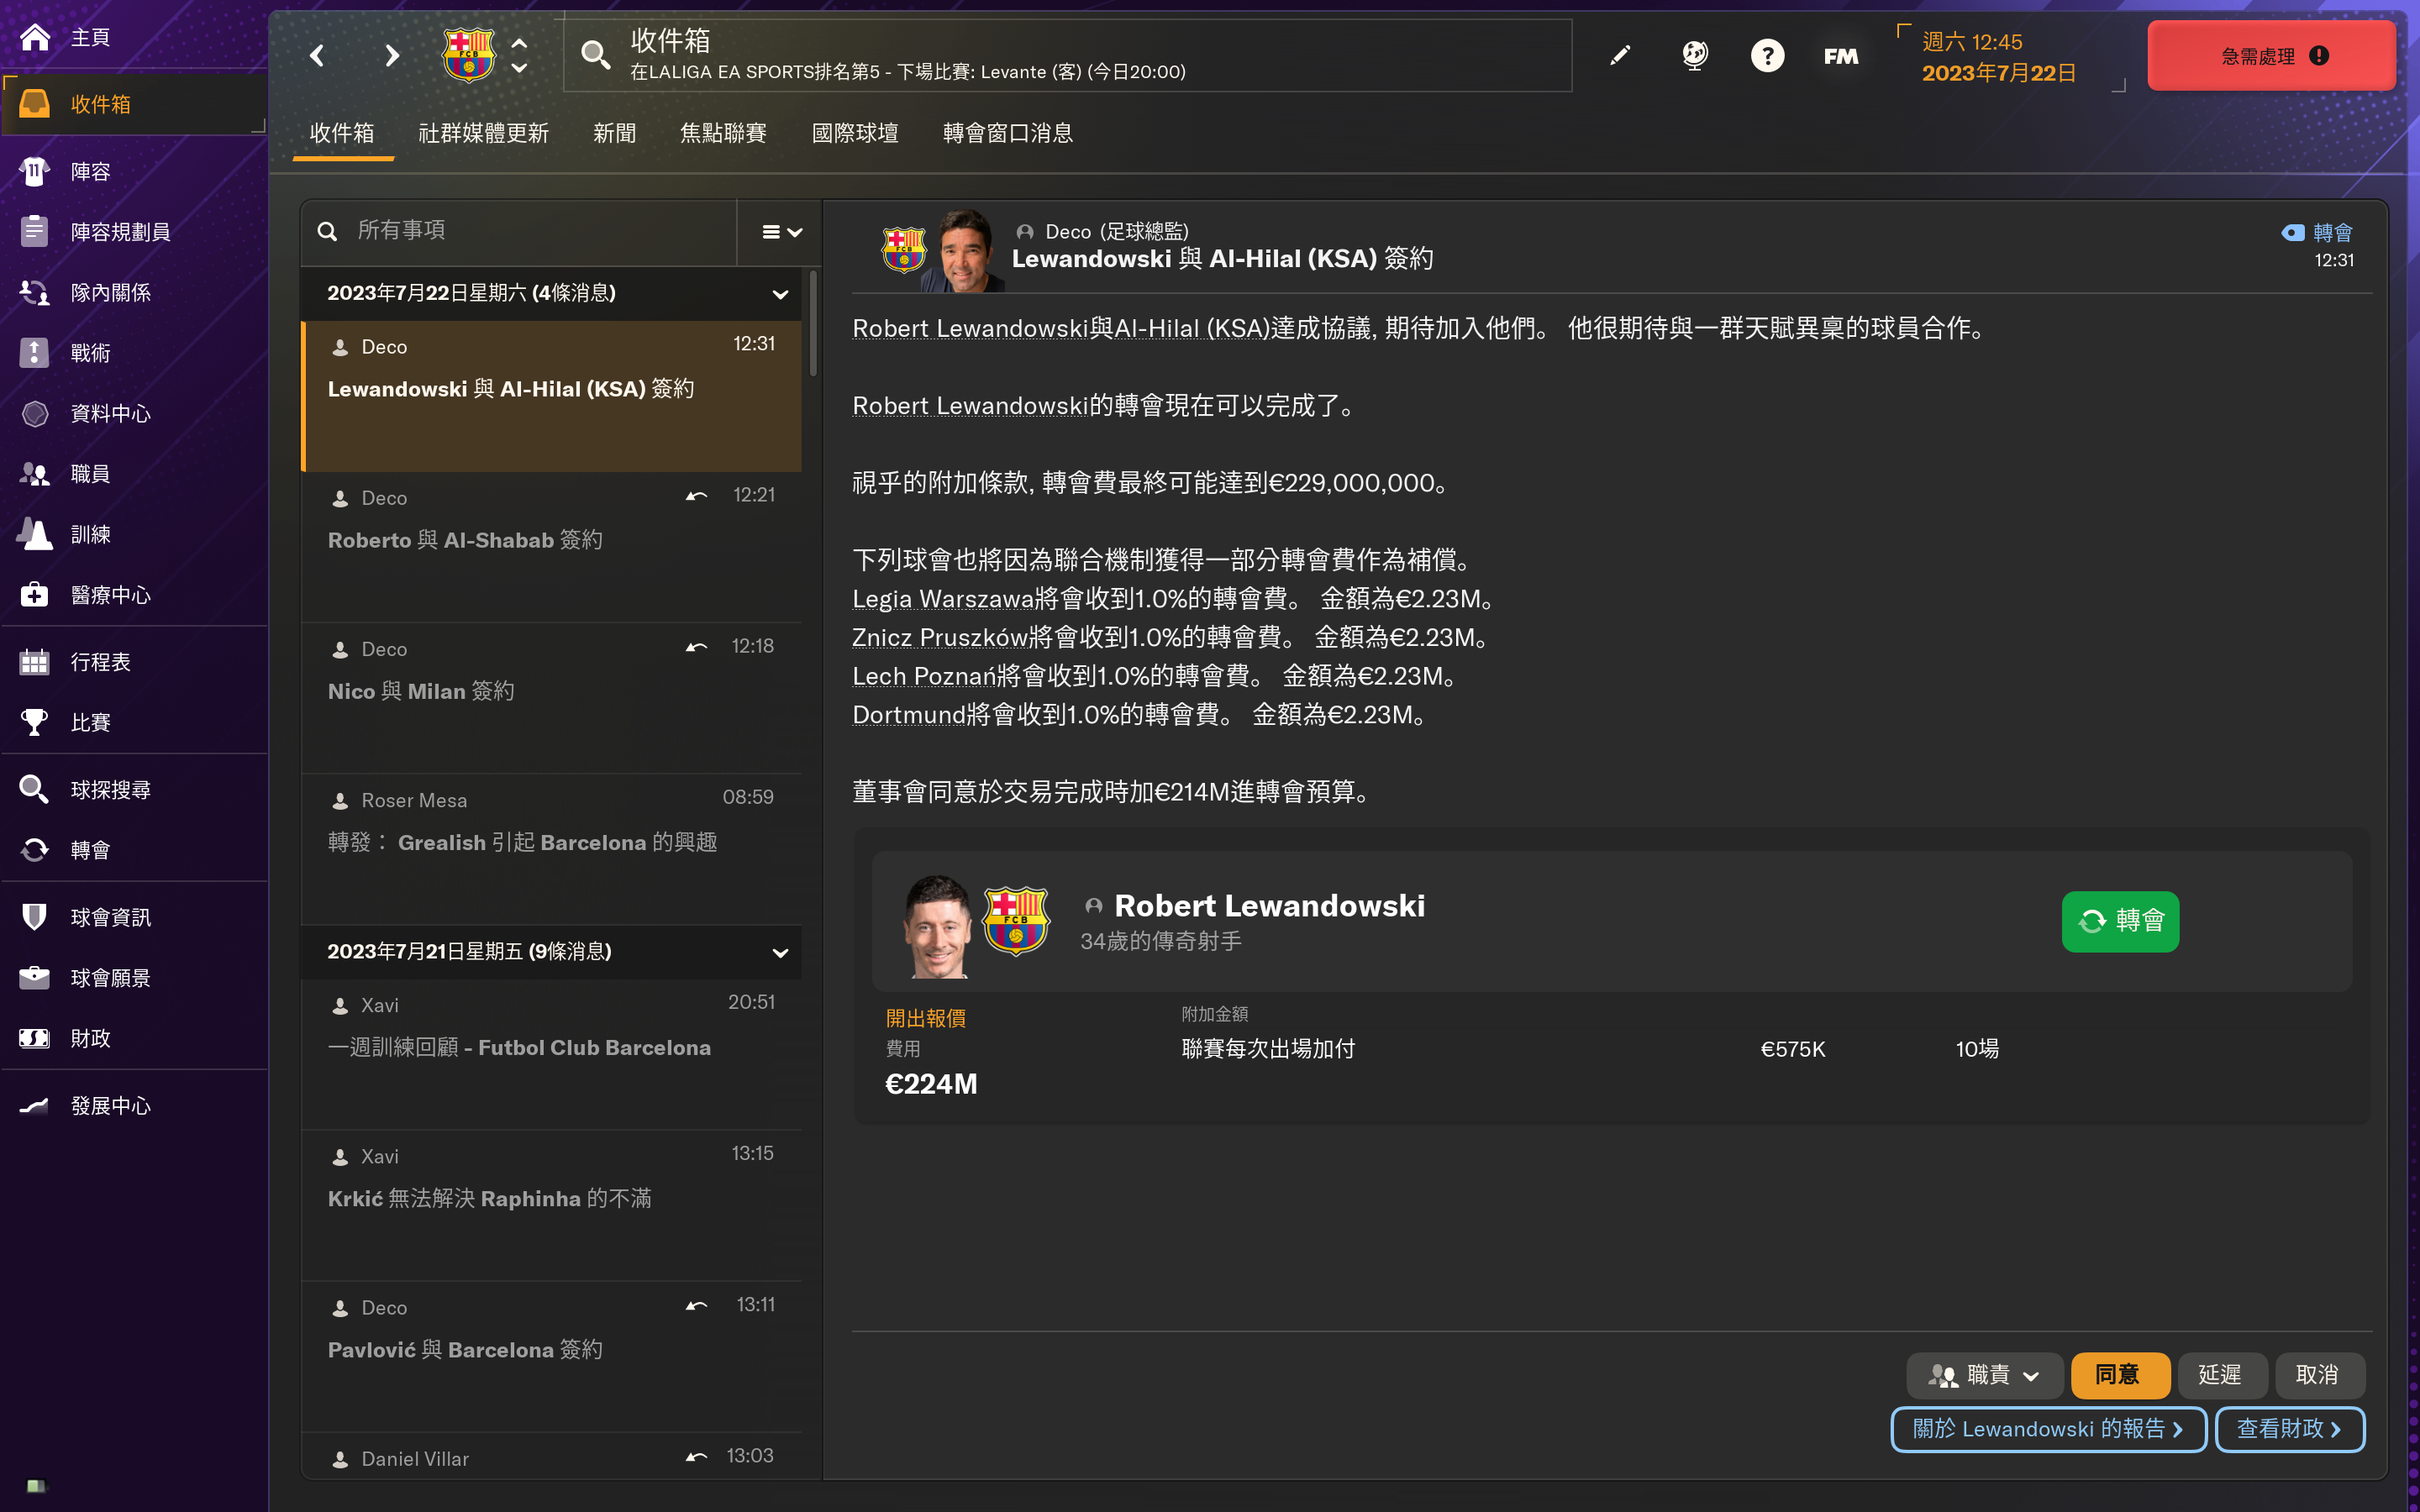Screen dimensions: 2420x1512
Task: Switch to 新聞 tab
Action: coord(614,134)
